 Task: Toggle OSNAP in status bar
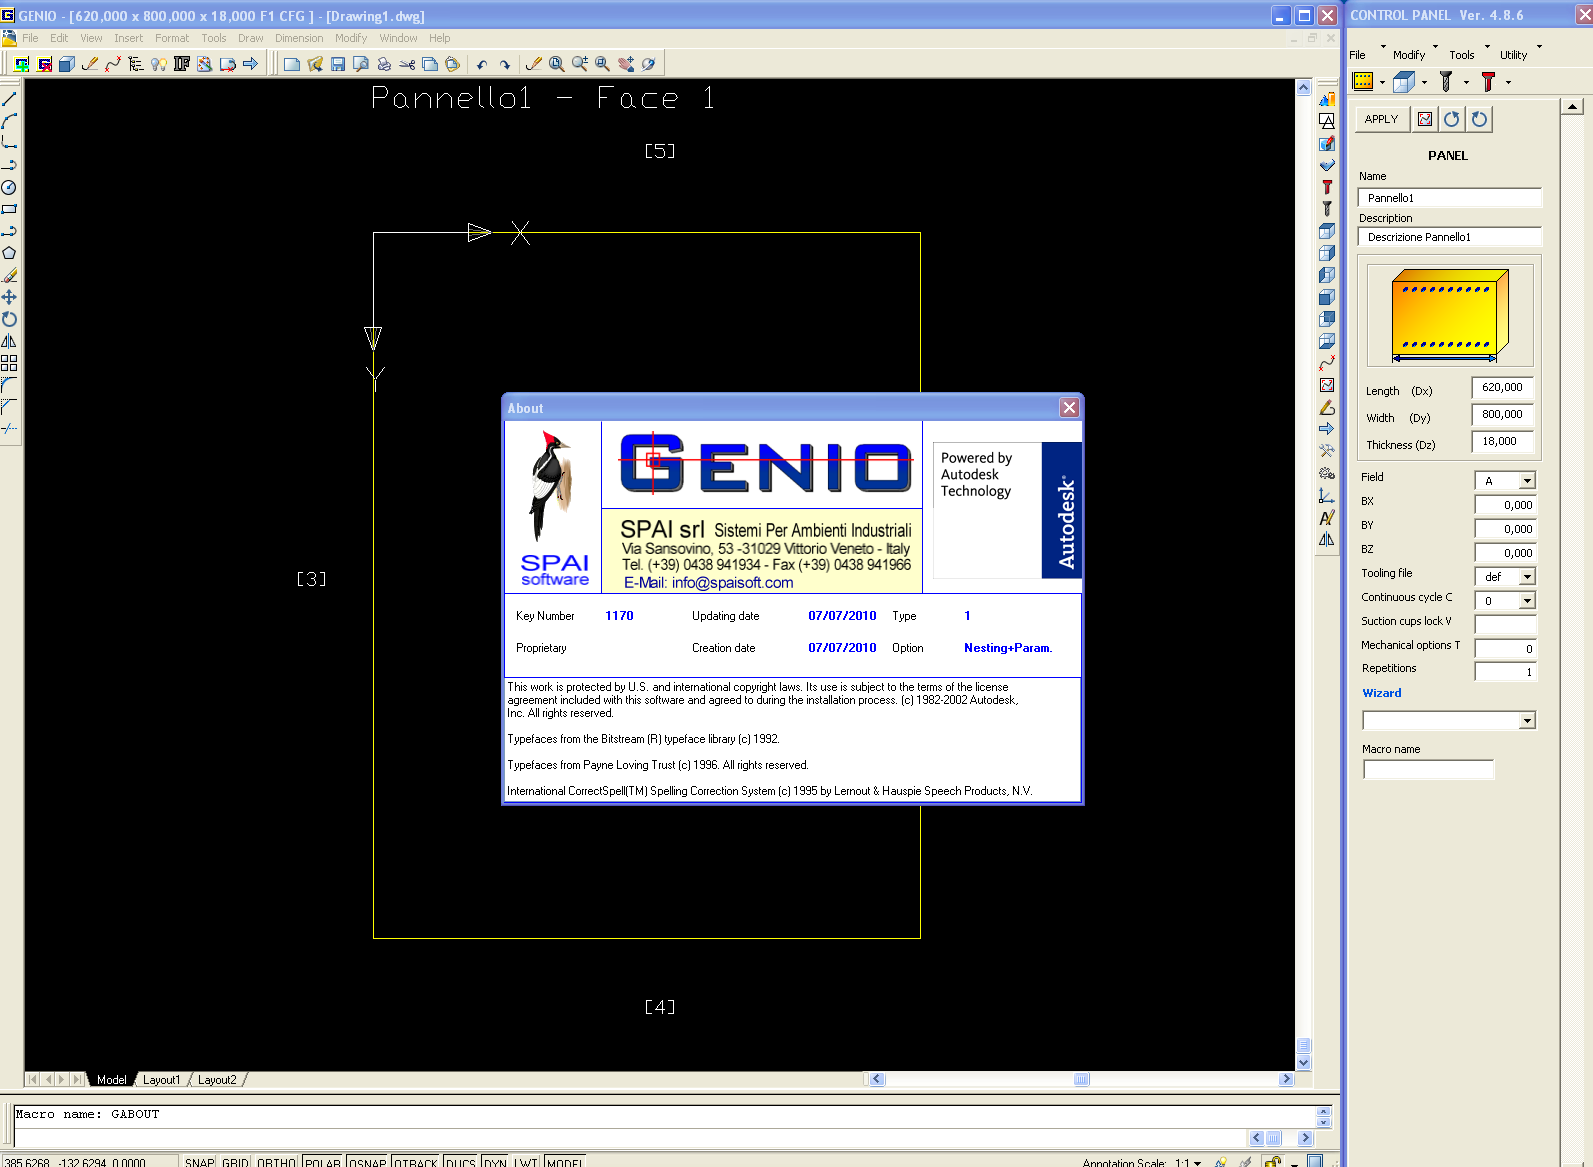(367, 1162)
